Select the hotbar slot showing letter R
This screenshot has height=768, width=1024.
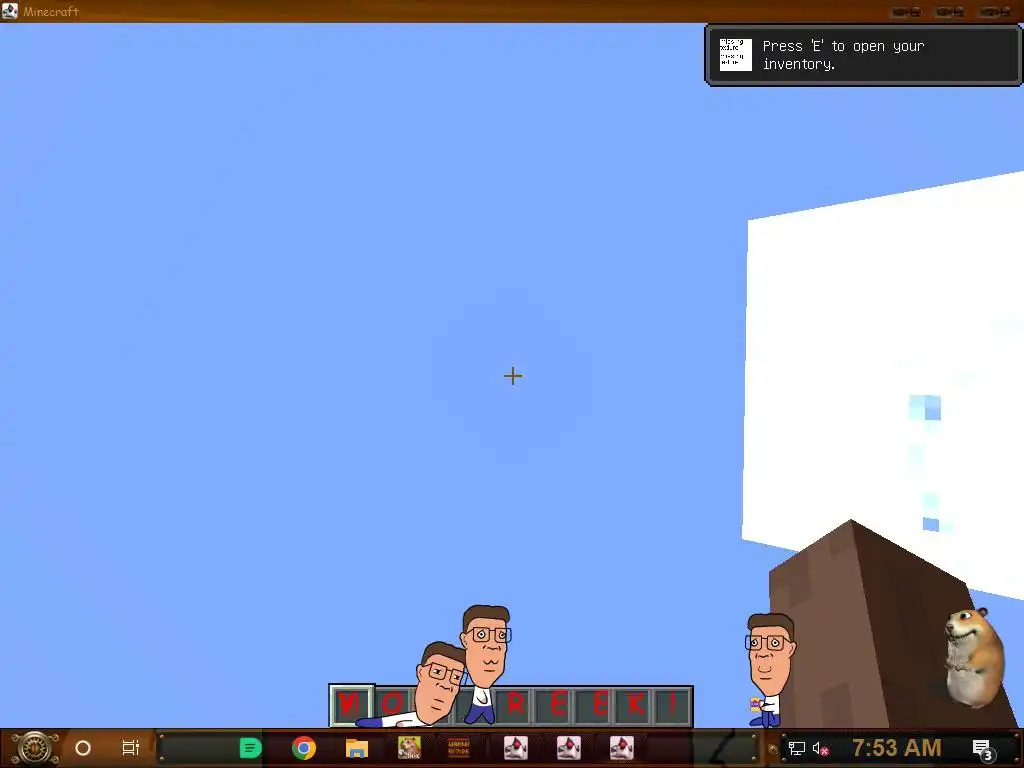(516, 705)
